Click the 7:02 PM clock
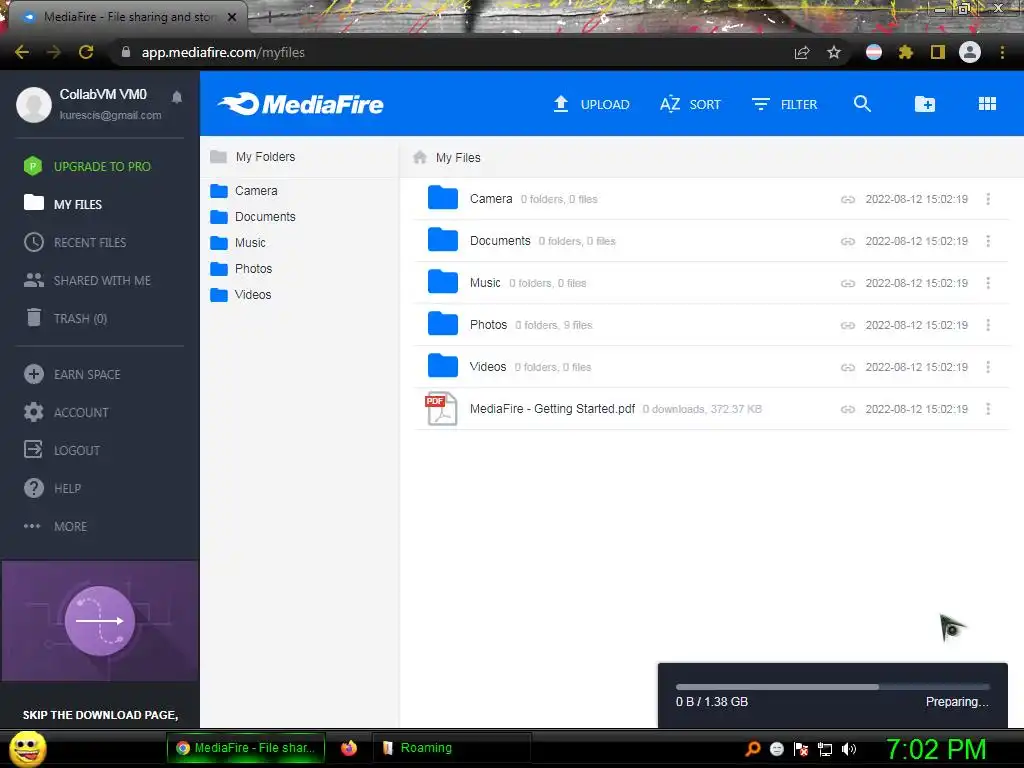 pyautogui.click(x=936, y=749)
